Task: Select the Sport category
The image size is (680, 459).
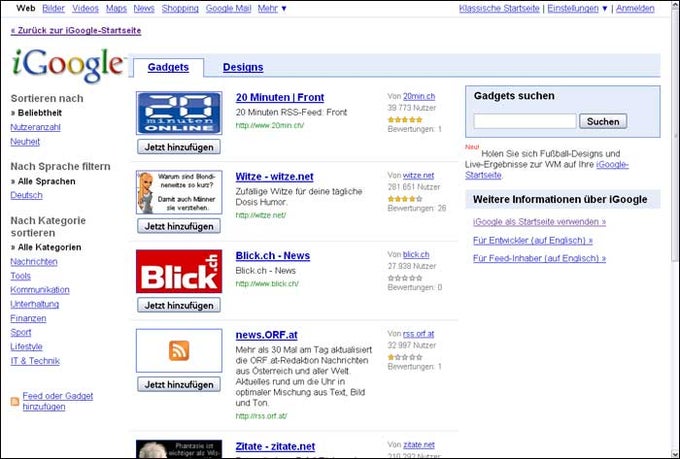Action: (x=21, y=332)
